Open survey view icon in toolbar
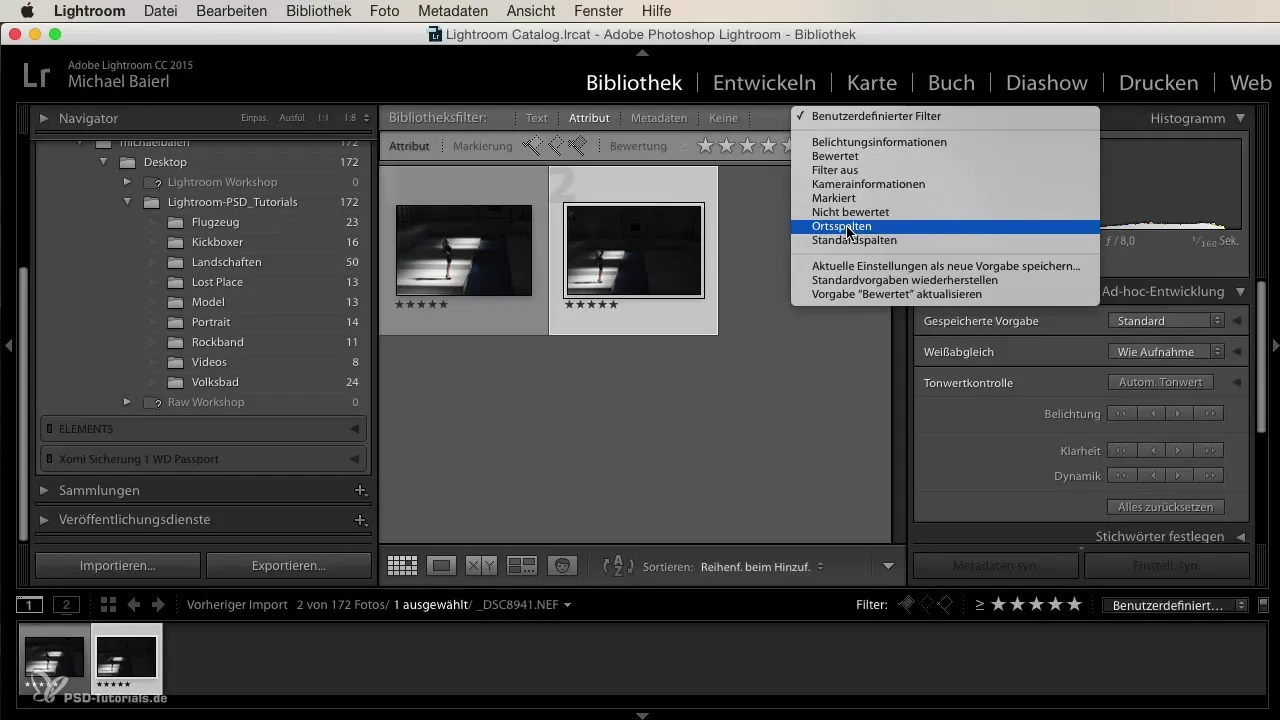This screenshot has width=1280, height=720. 522,566
